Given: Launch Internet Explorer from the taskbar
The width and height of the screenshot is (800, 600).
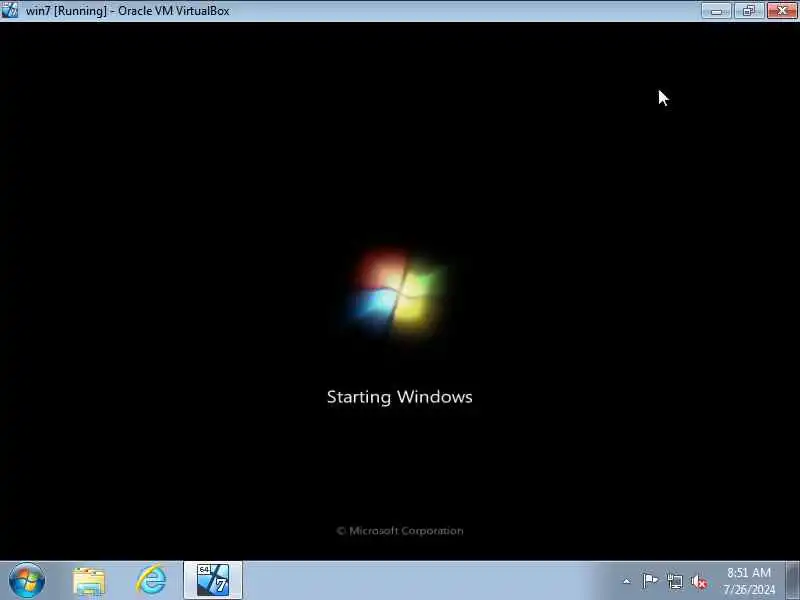Looking at the screenshot, I should pyautogui.click(x=151, y=580).
